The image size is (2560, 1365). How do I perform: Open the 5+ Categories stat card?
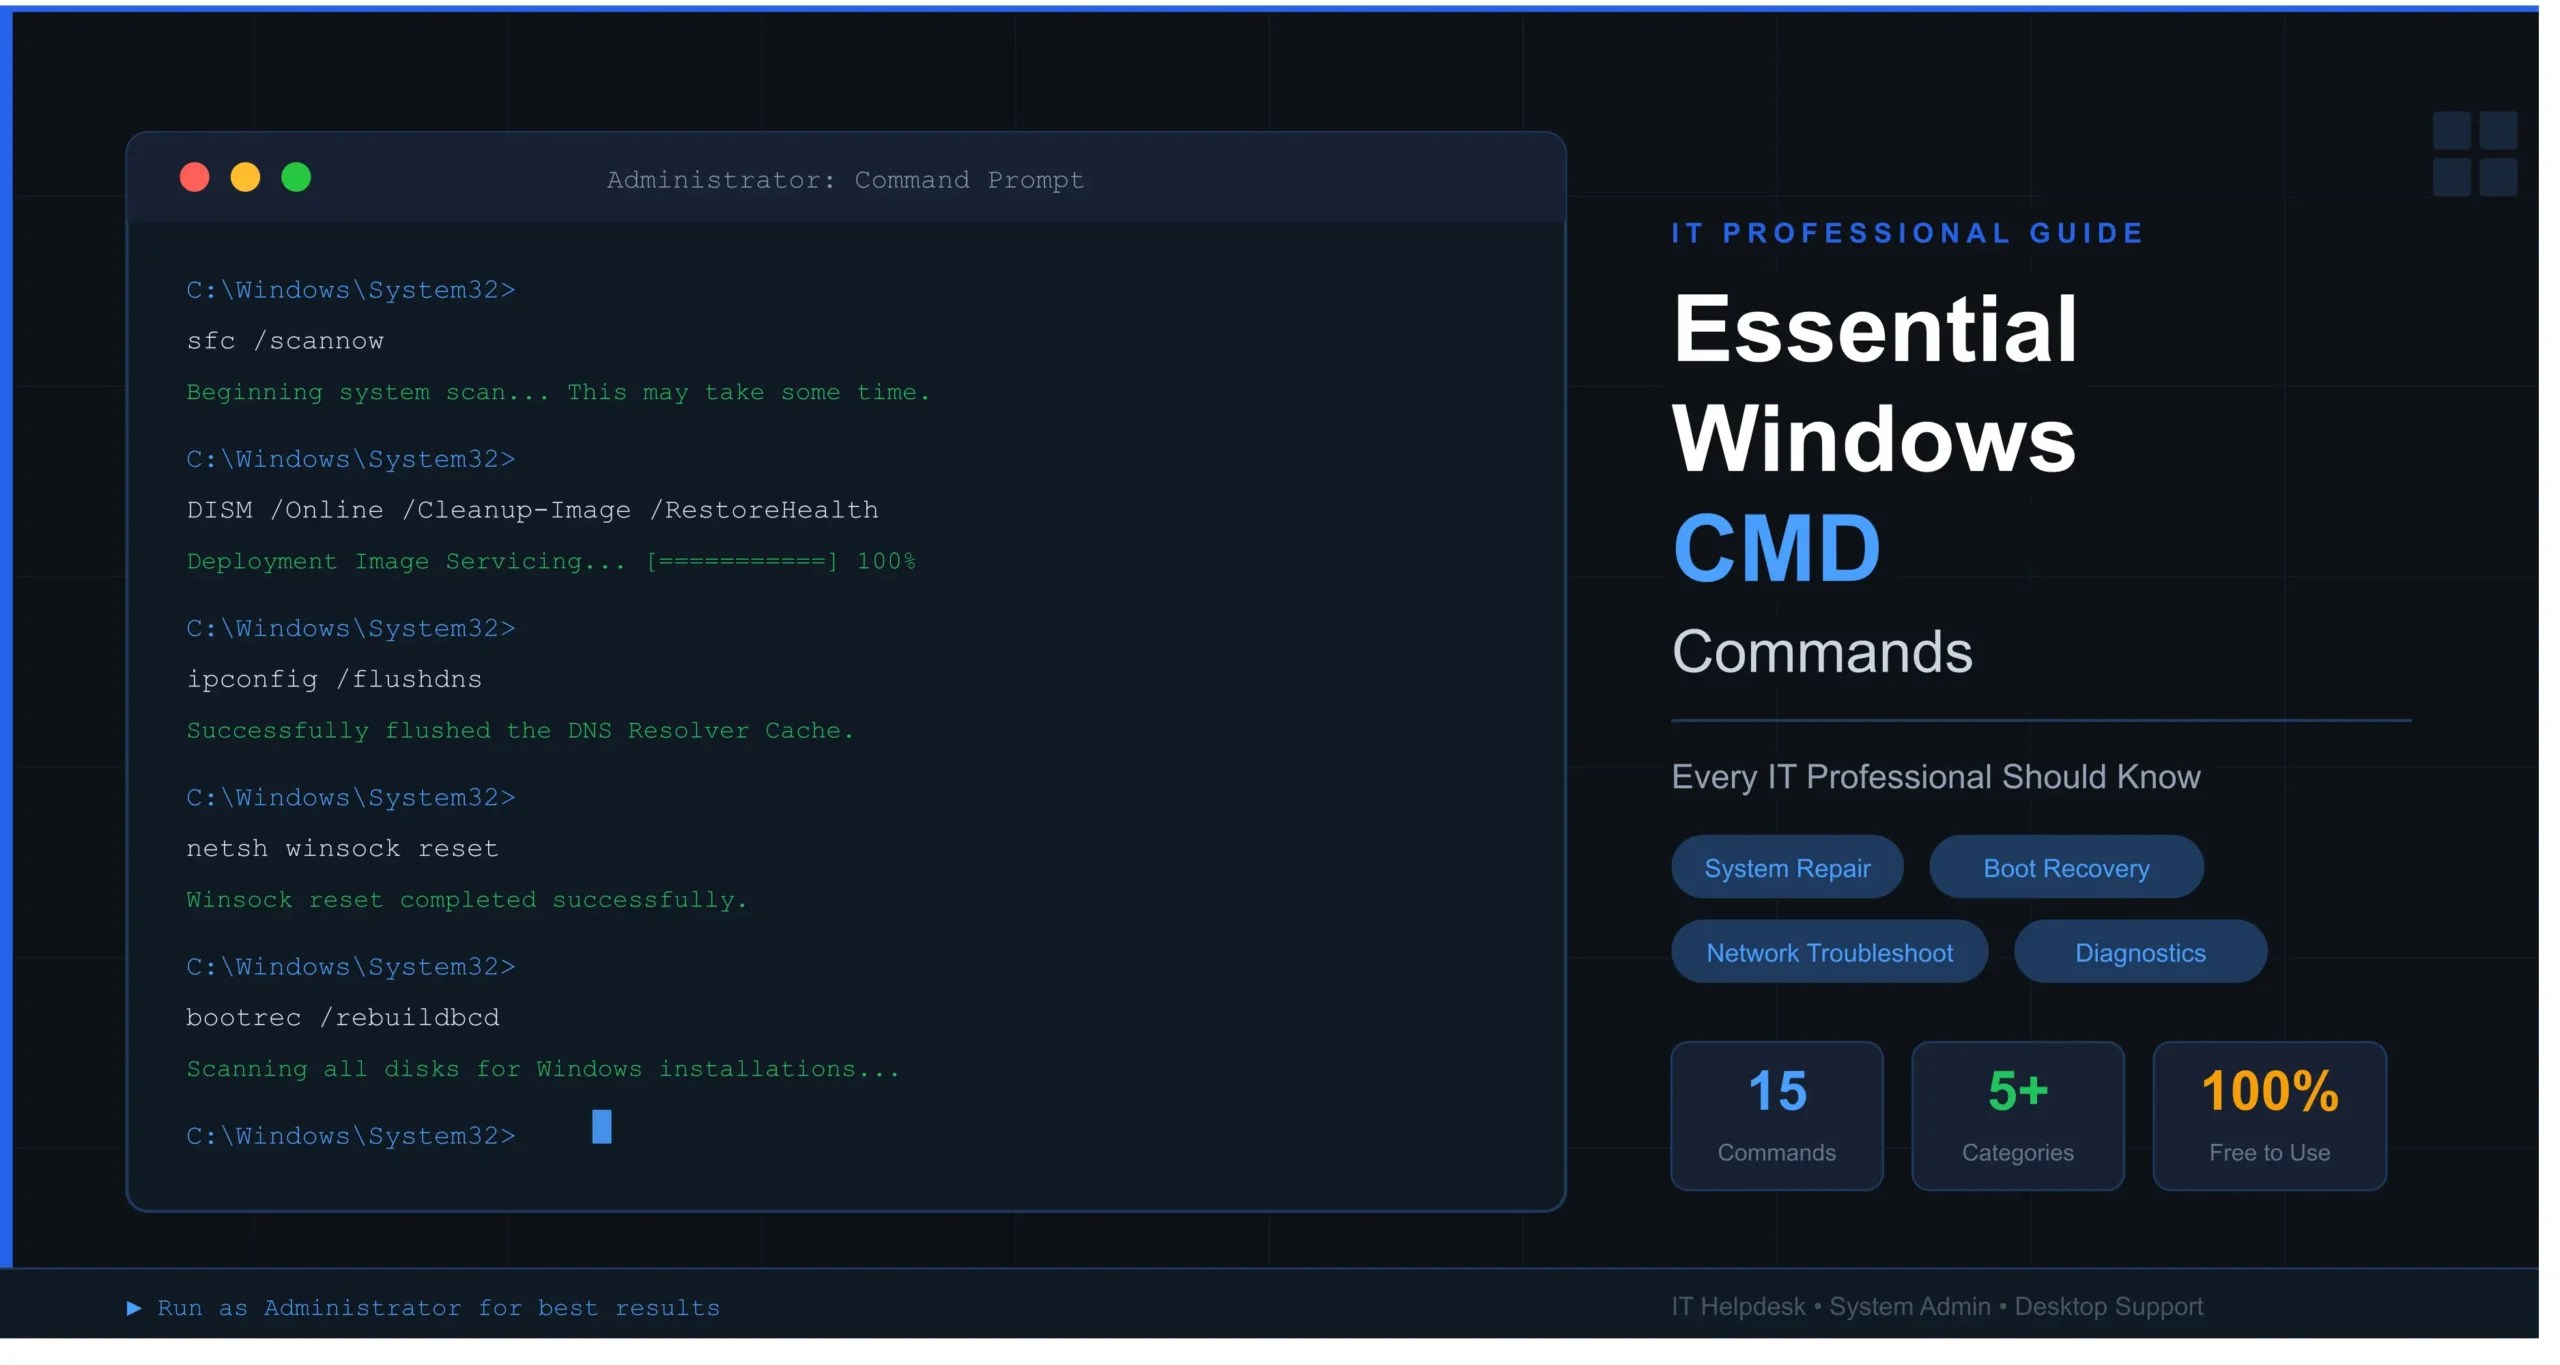[2018, 1116]
